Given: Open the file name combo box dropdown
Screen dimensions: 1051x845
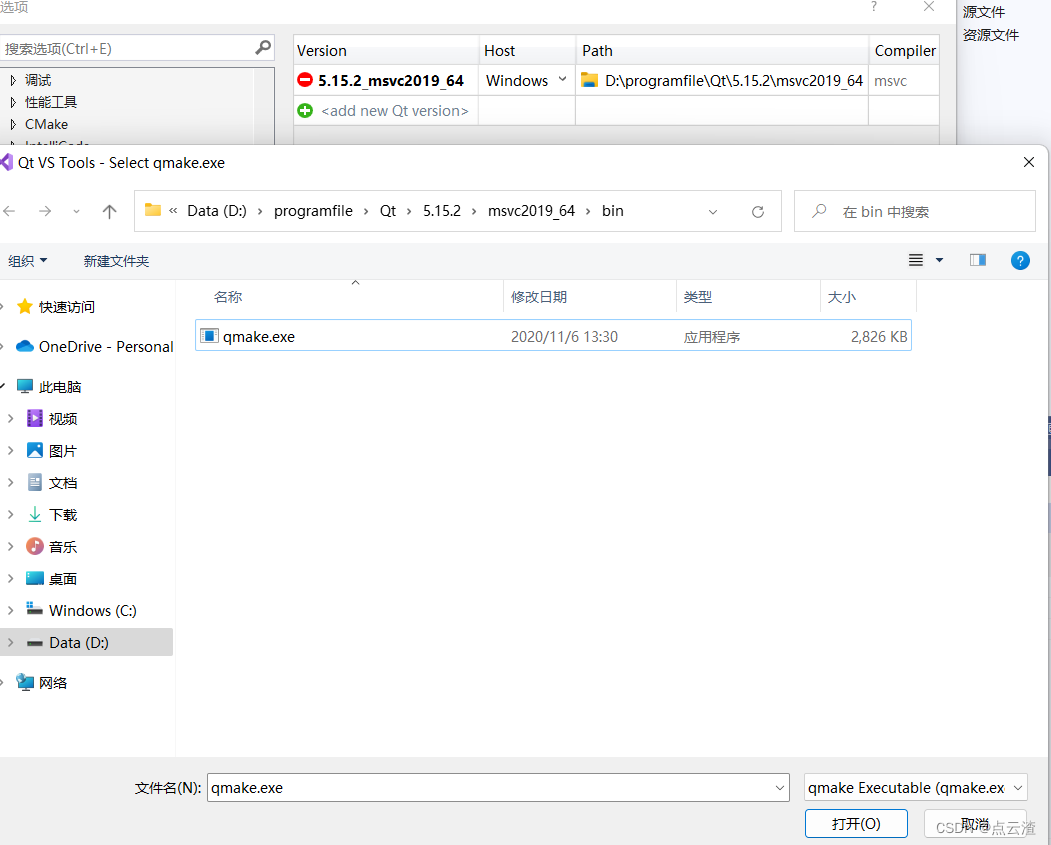Looking at the screenshot, I should pyautogui.click(x=780, y=787).
